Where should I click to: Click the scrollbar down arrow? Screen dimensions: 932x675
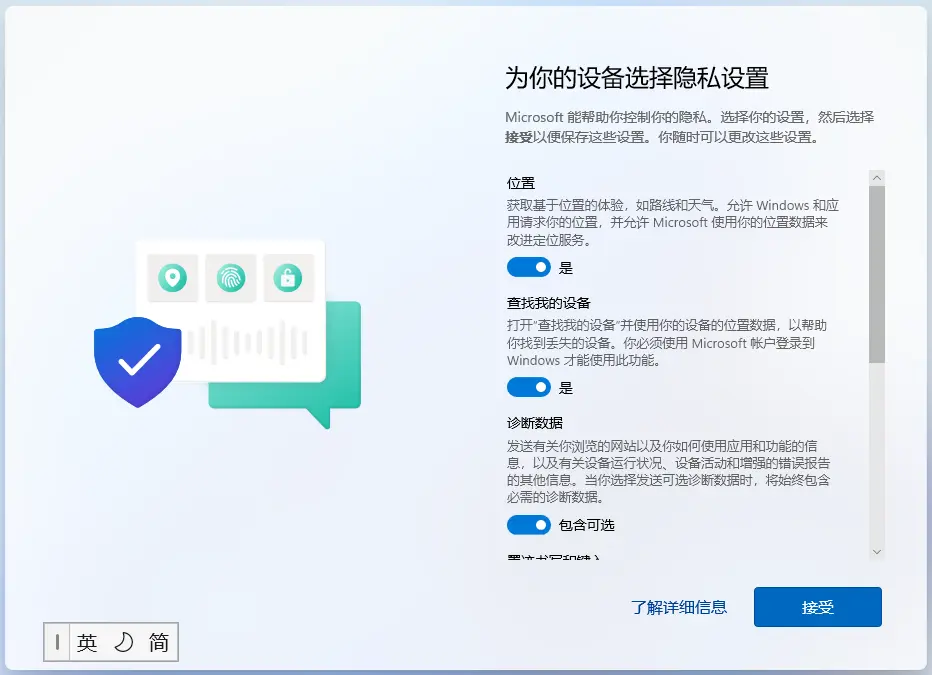click(877, 551)
